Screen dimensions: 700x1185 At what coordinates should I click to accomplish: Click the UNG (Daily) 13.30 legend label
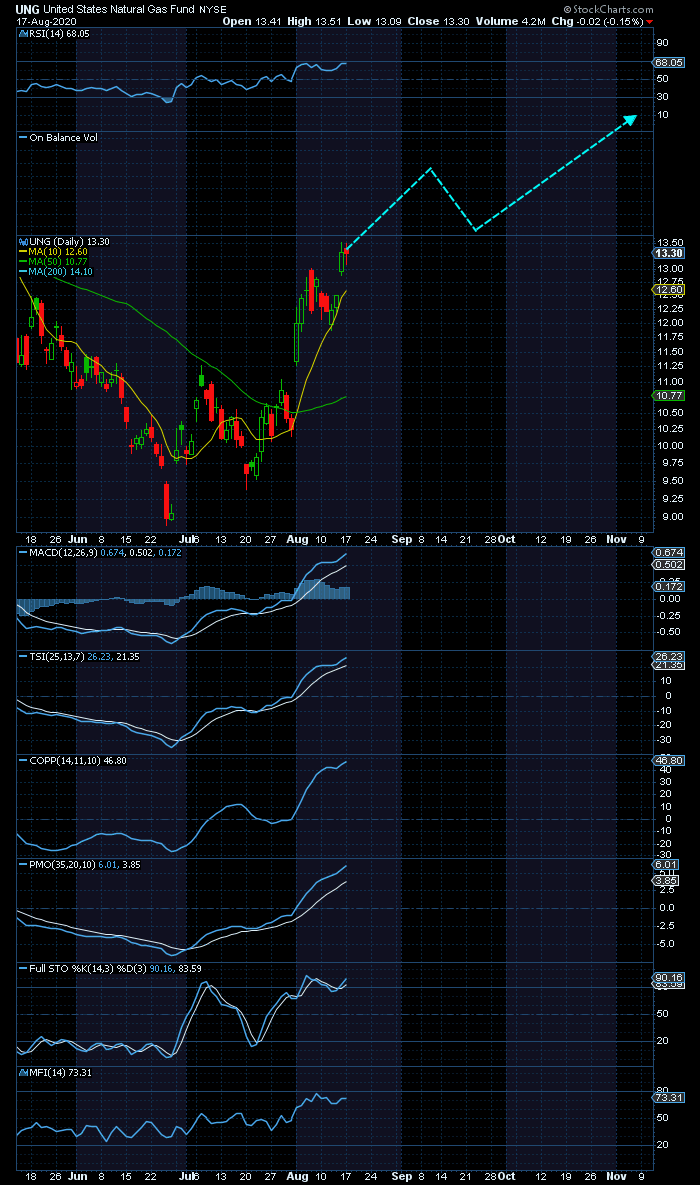69,242
